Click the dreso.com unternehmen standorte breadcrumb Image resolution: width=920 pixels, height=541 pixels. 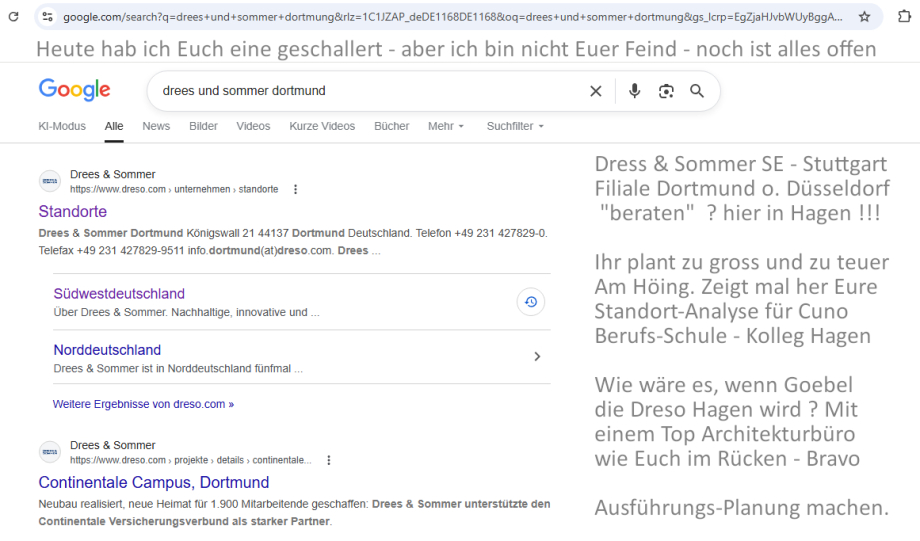click(174, 190)
